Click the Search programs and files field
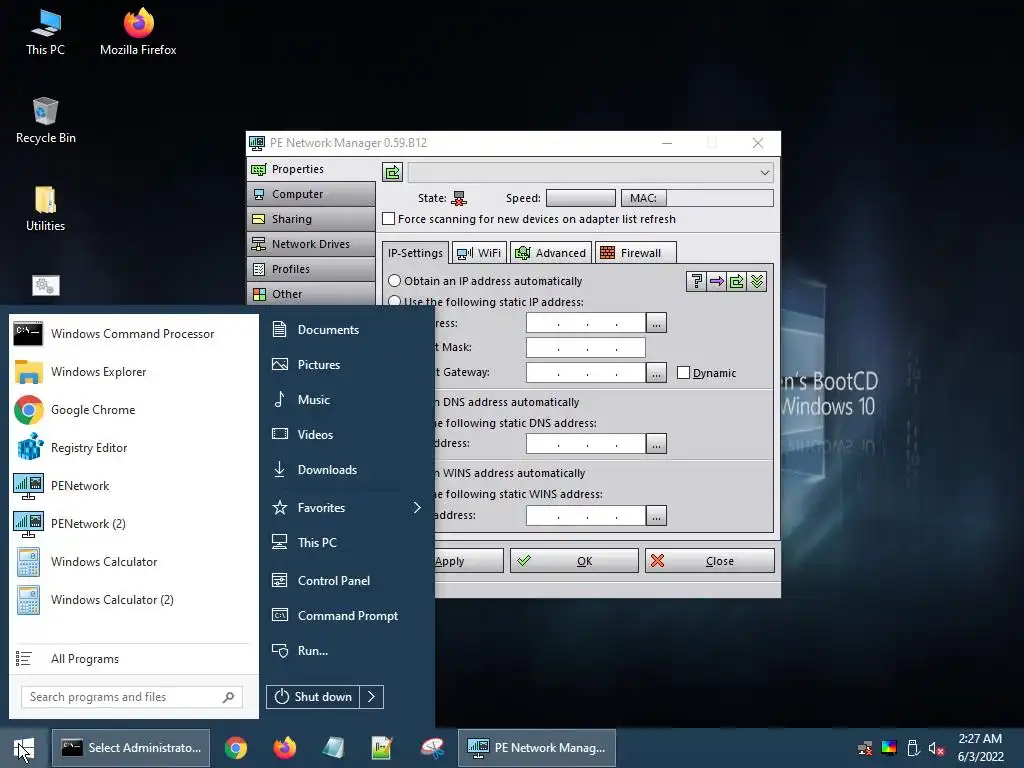1024x768 pixels. point(132,697)
